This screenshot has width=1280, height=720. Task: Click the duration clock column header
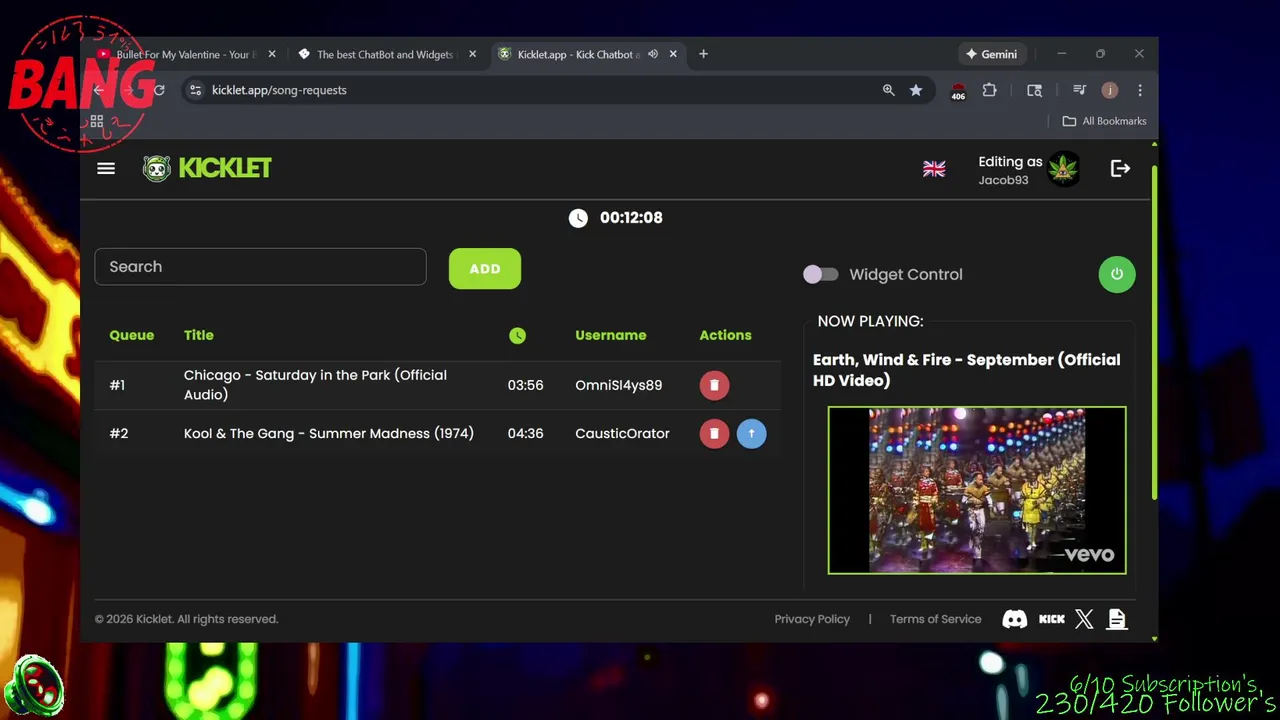click(517, 336)
